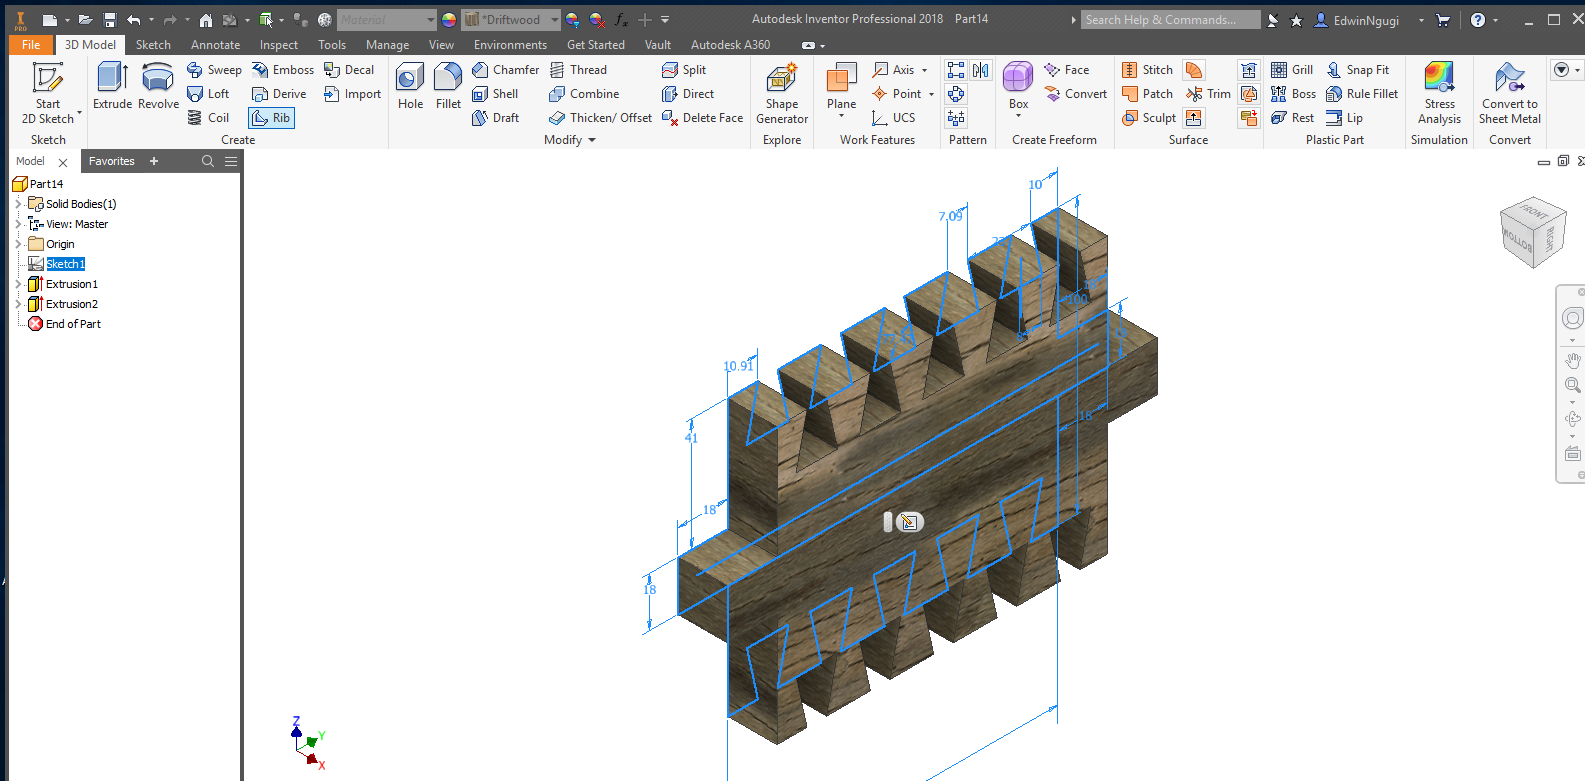Select the Favorites browser tab
Viewport: 1585px width, 781px height.
111,161
